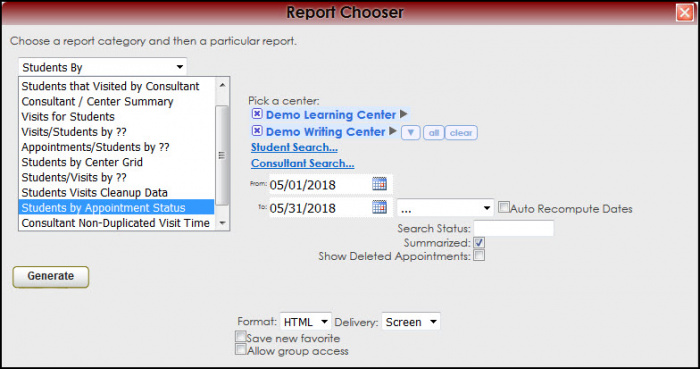Viewport: 700px width, 369px height.
Task: Click the 'clear' centers button
Action: 461,133
